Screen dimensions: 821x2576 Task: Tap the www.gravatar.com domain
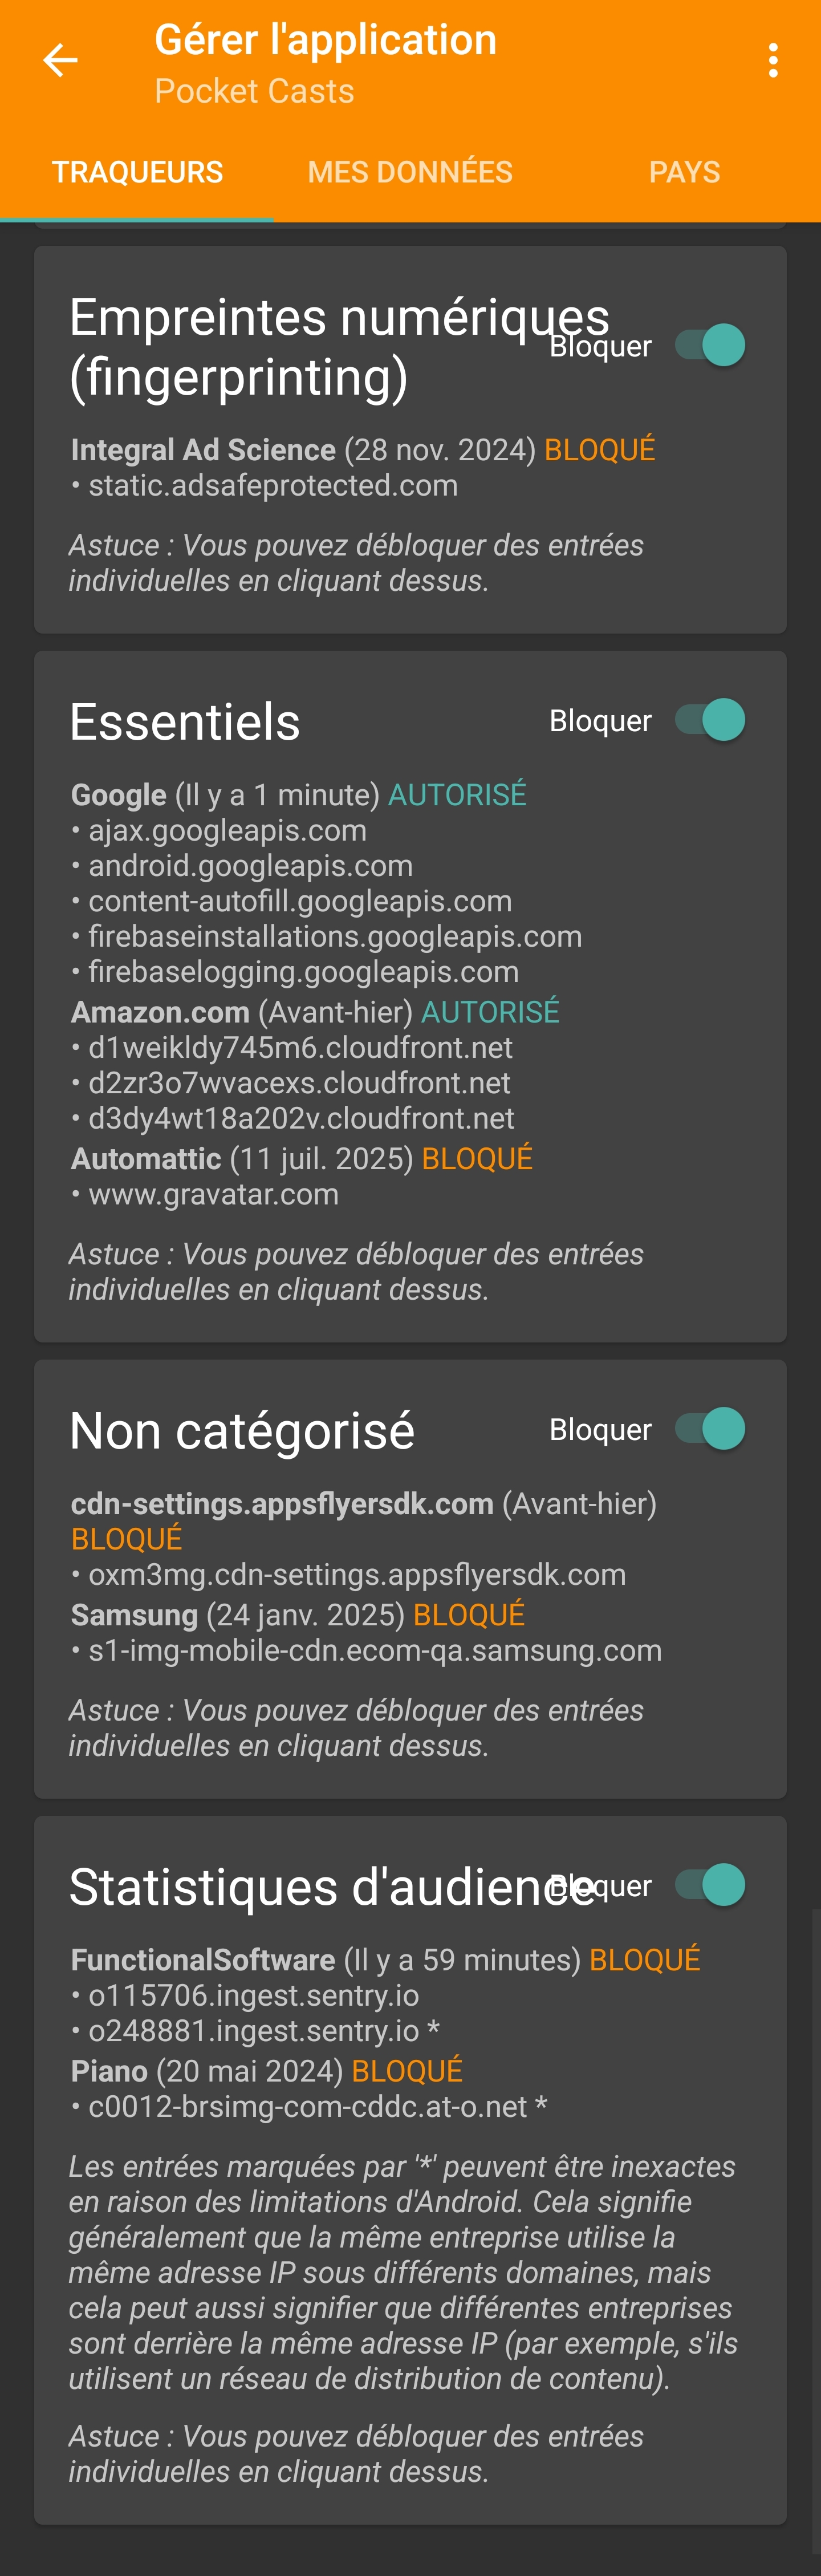tap(213, 1195)
